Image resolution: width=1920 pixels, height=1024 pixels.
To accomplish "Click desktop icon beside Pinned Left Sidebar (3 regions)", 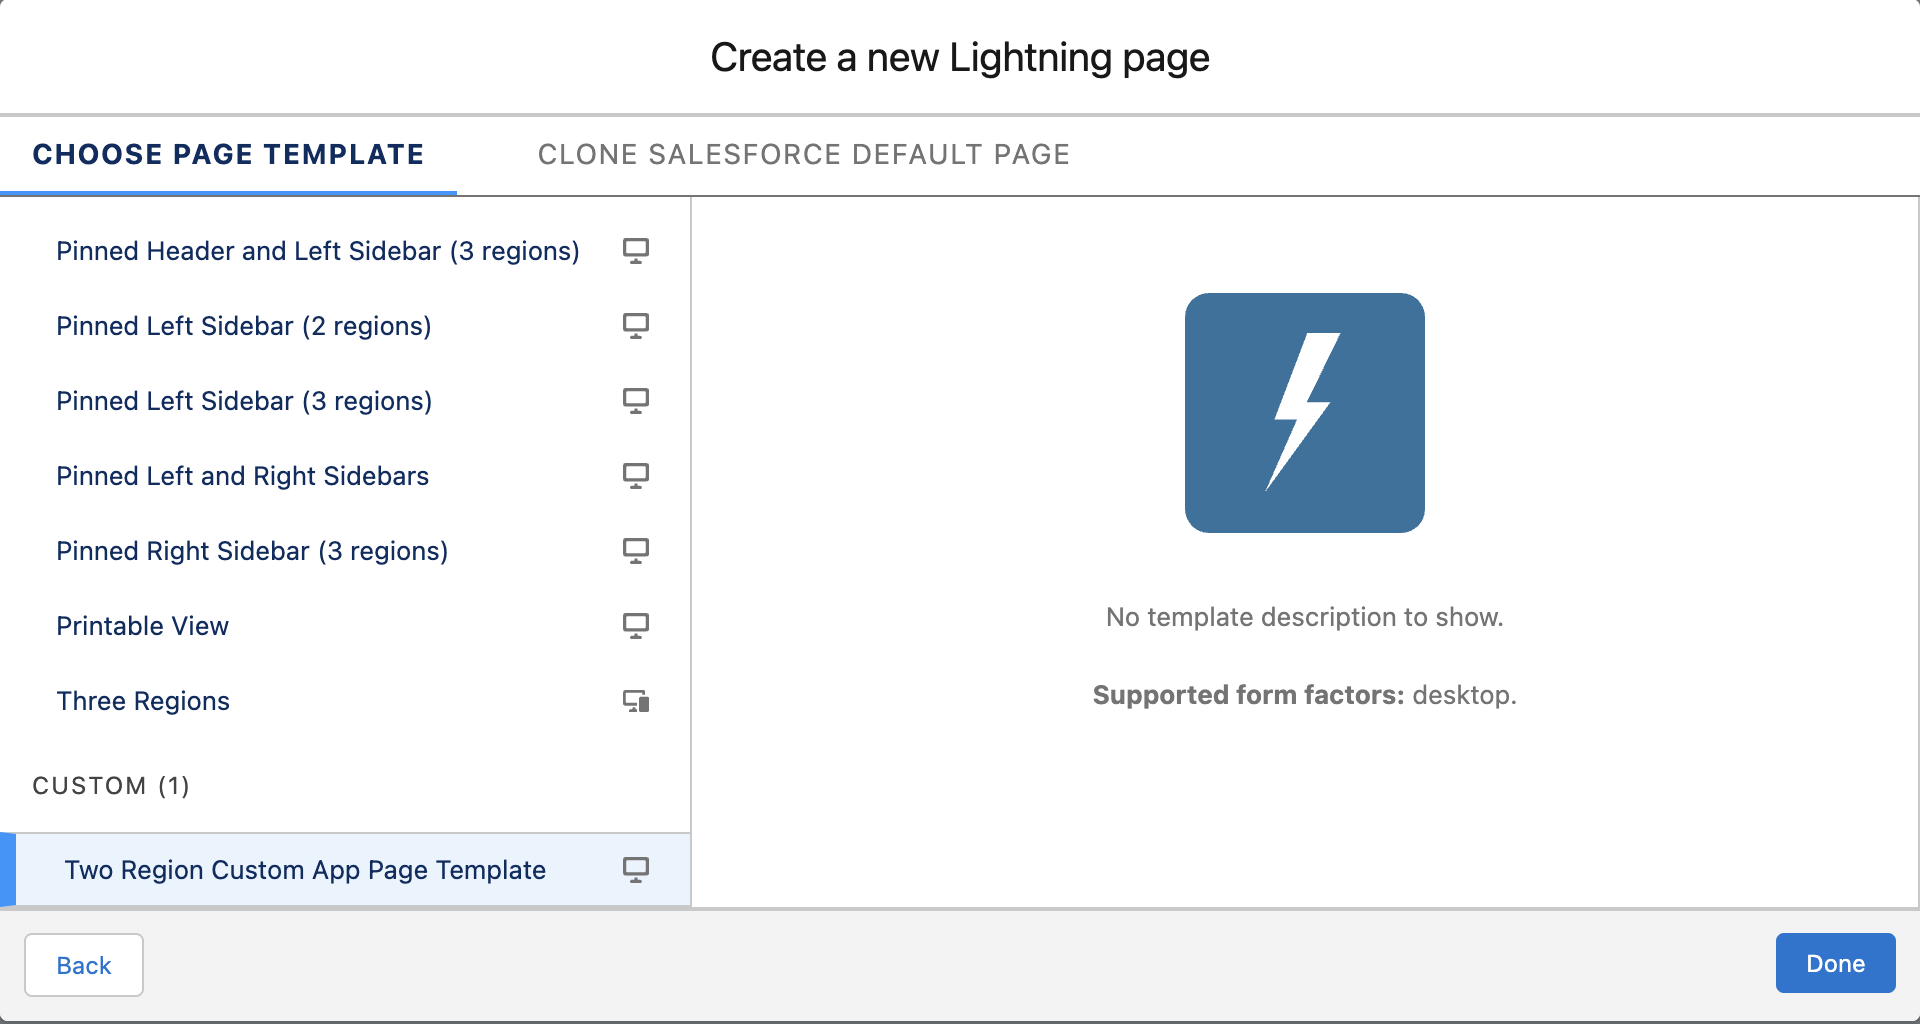I will point(636,401).
